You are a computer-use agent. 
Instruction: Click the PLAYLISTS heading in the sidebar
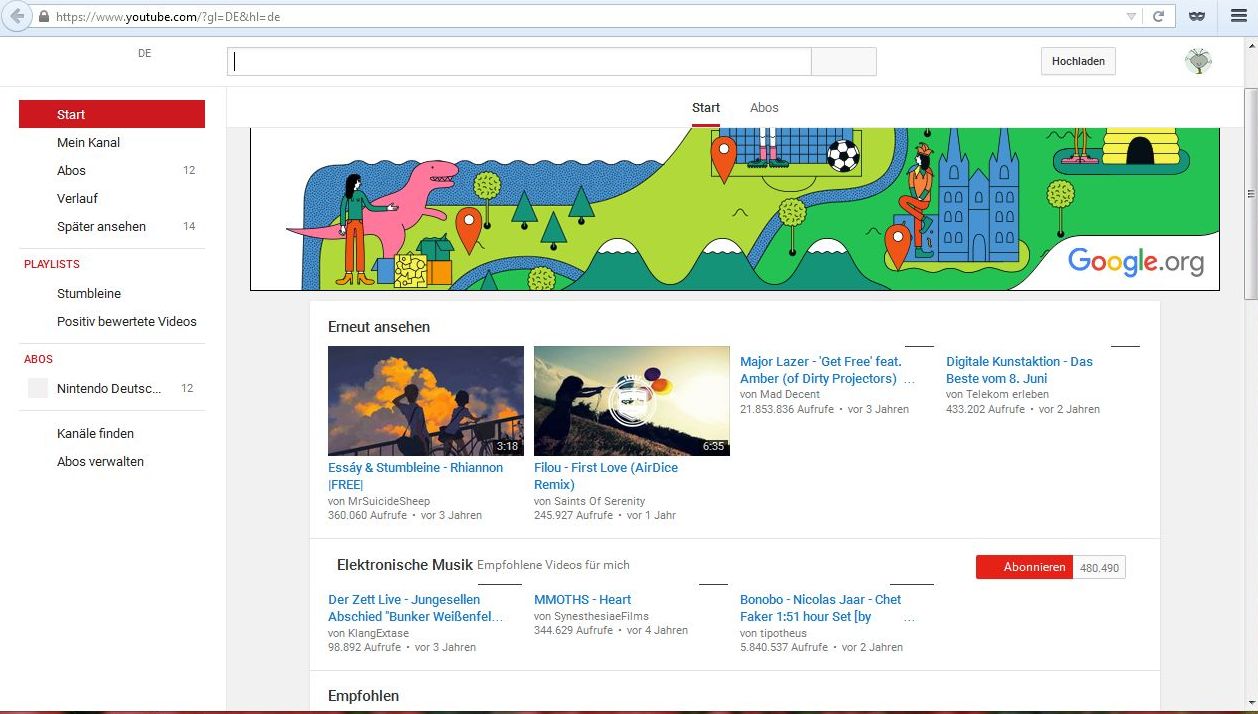click(52, 264)
